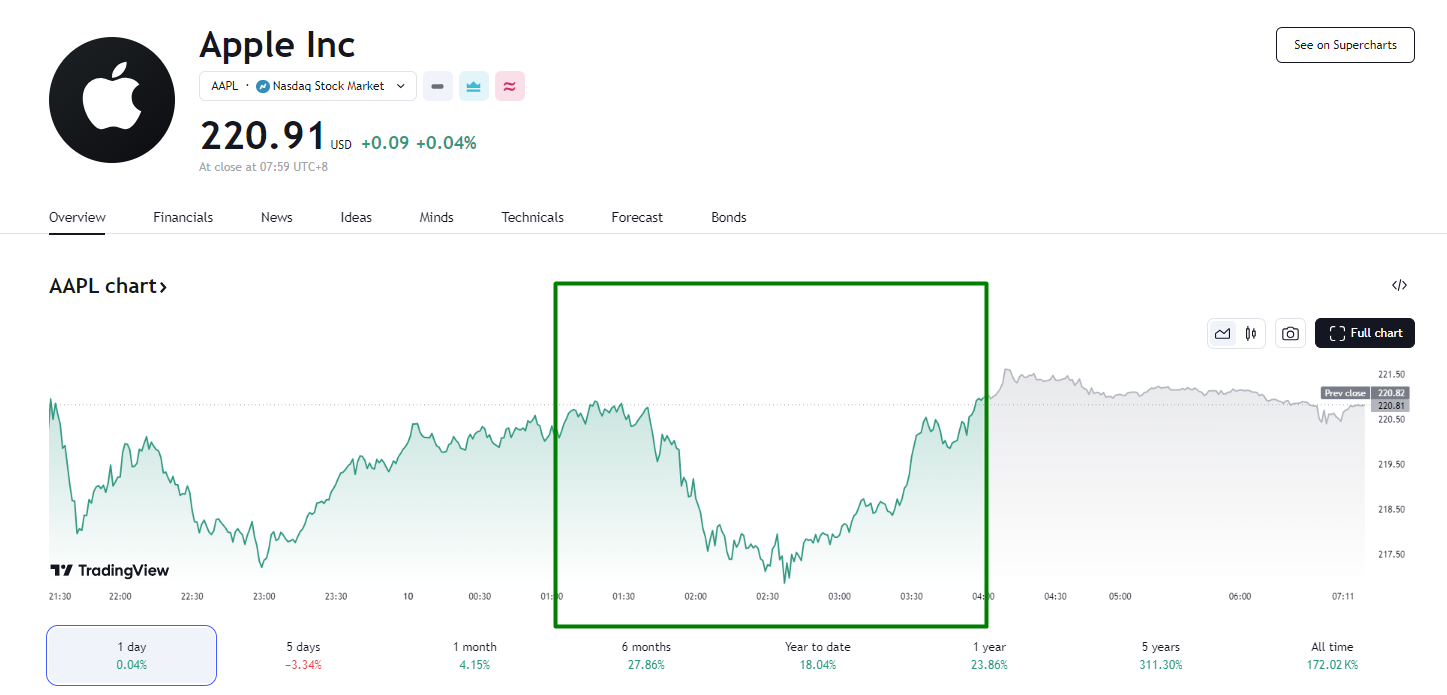Switch to the Financials tab
Screen dimensions: 1447x695
[183, 217]
